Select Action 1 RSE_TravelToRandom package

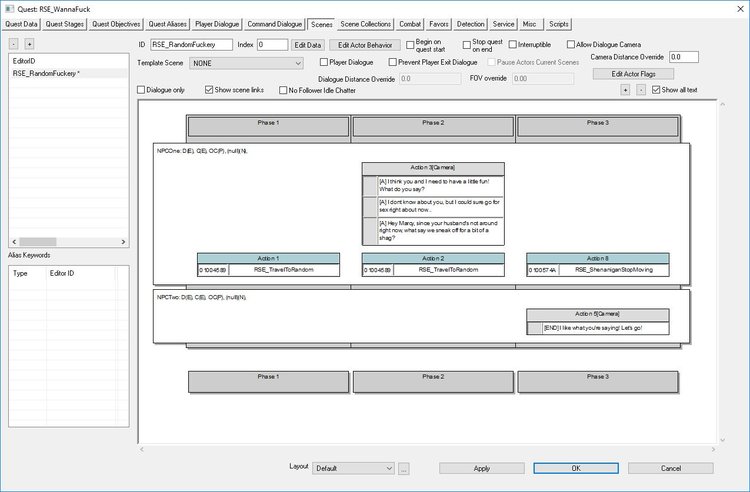point(268,270)
